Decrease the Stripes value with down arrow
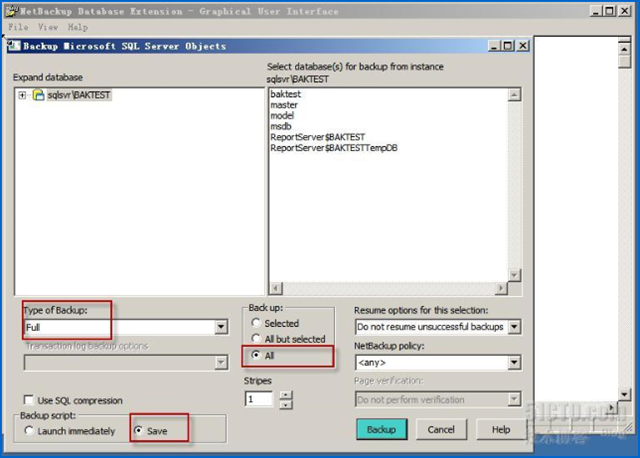The width and height of the screenshot is (640, 458). (286, 404)
